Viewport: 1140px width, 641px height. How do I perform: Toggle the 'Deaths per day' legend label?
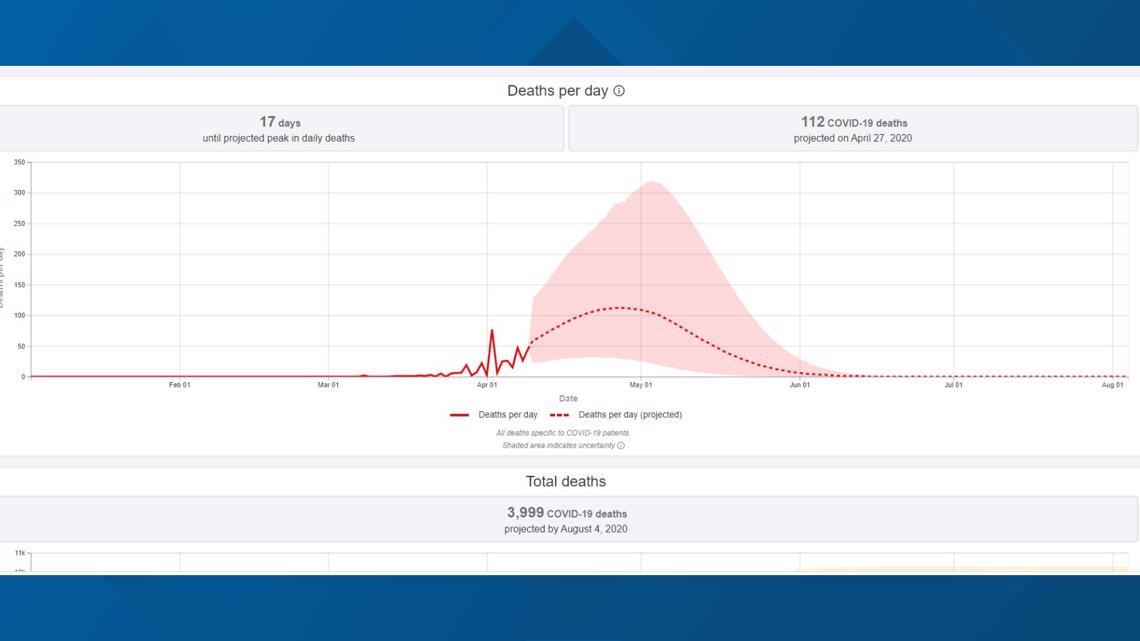tap(507, 415)
